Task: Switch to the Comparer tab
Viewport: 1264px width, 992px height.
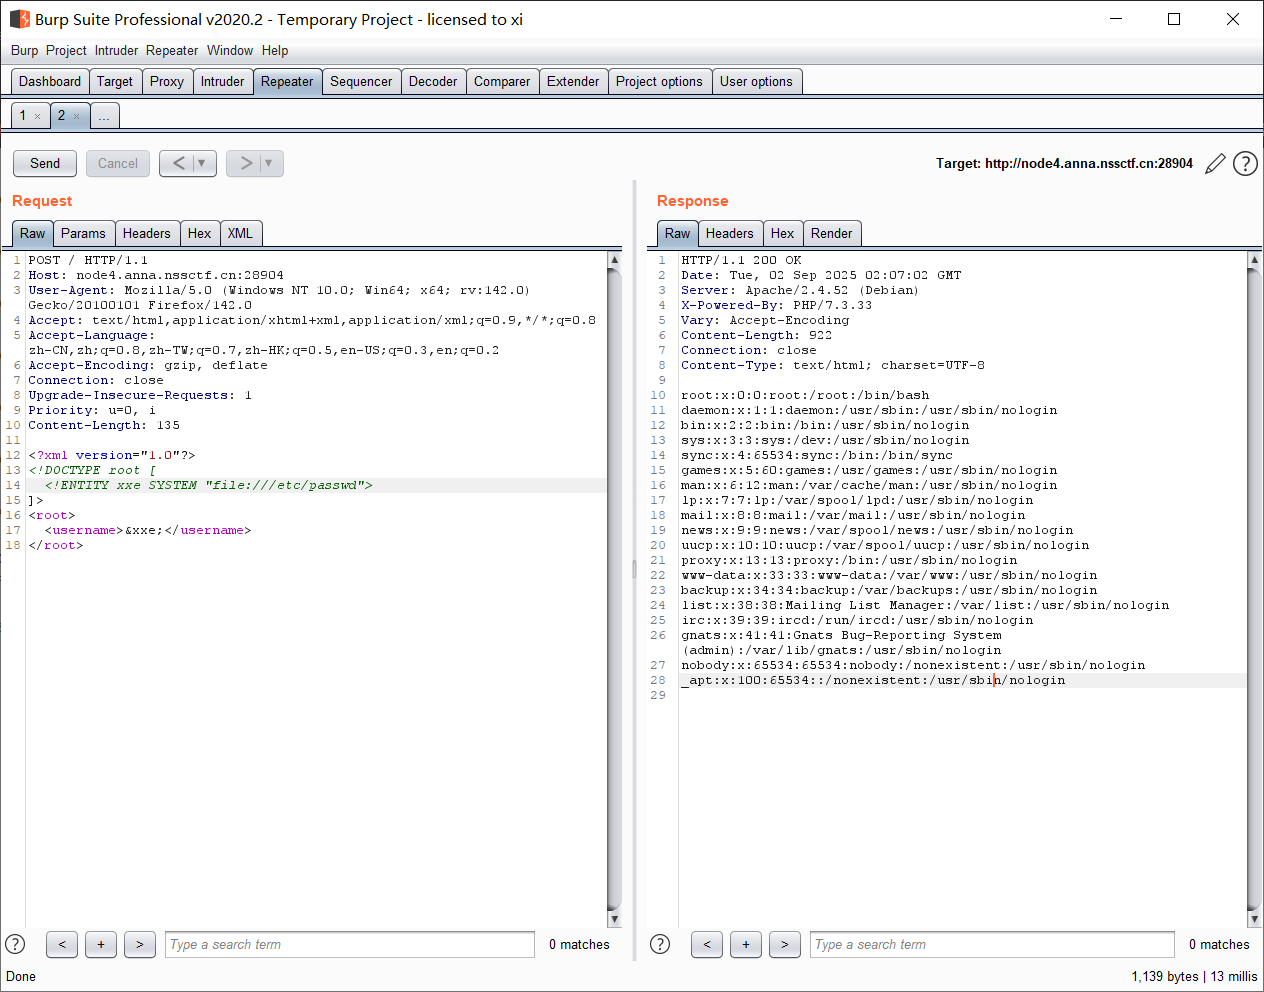Action: point(502,82)
